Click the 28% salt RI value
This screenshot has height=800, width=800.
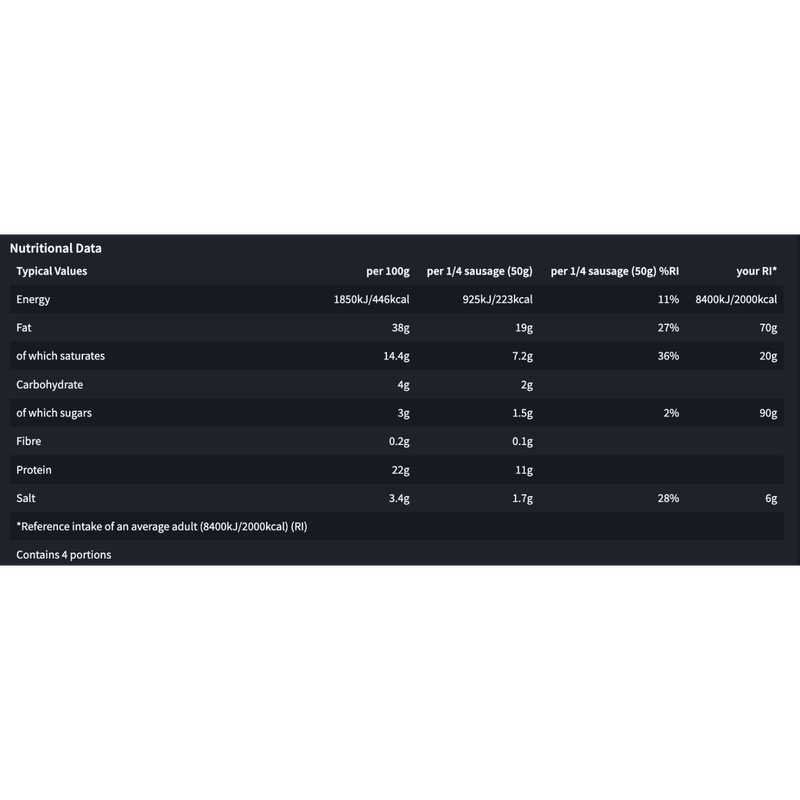pyautogui.click(x=668, y=498)
